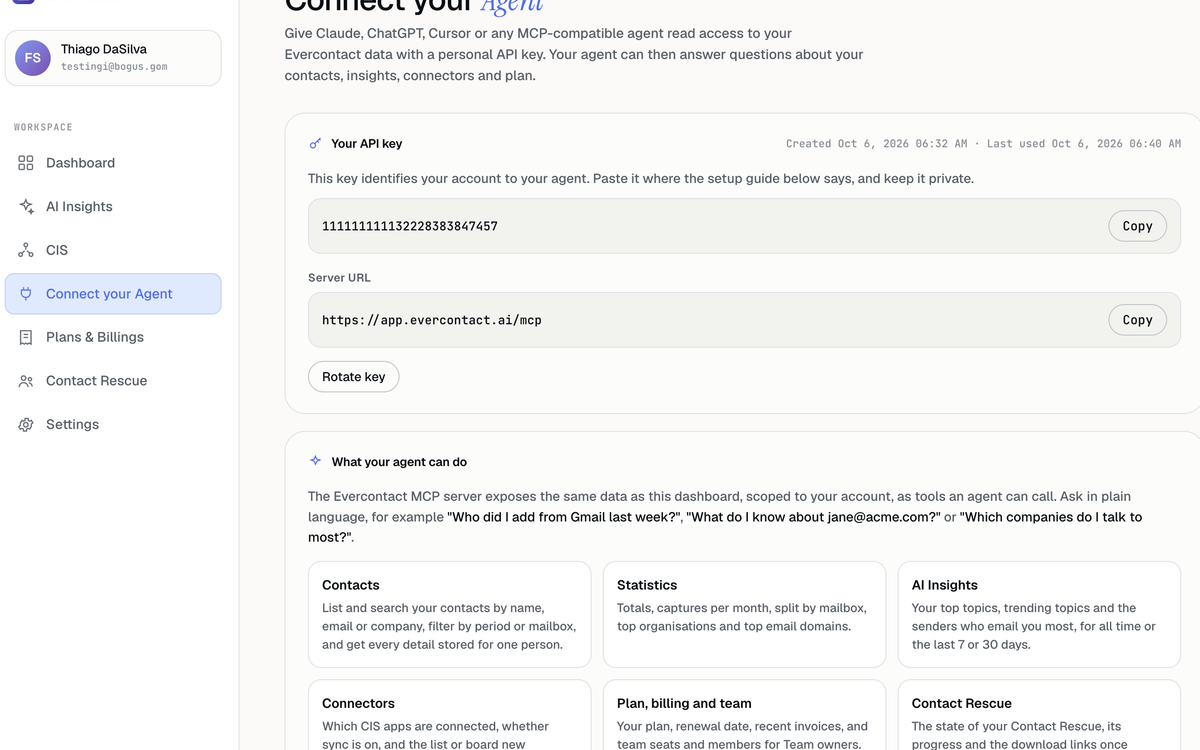Click the CIS network icon
This screenshot has width=1200, height=750.
point(26,250)
